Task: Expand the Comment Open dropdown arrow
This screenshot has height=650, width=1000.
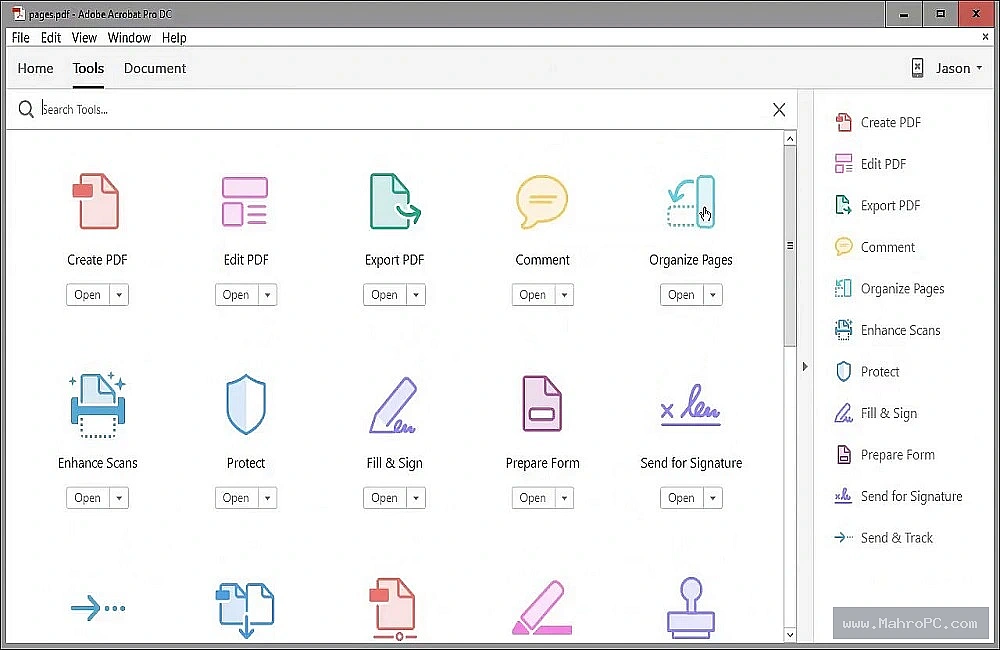Action: click(x=564, y=295)
